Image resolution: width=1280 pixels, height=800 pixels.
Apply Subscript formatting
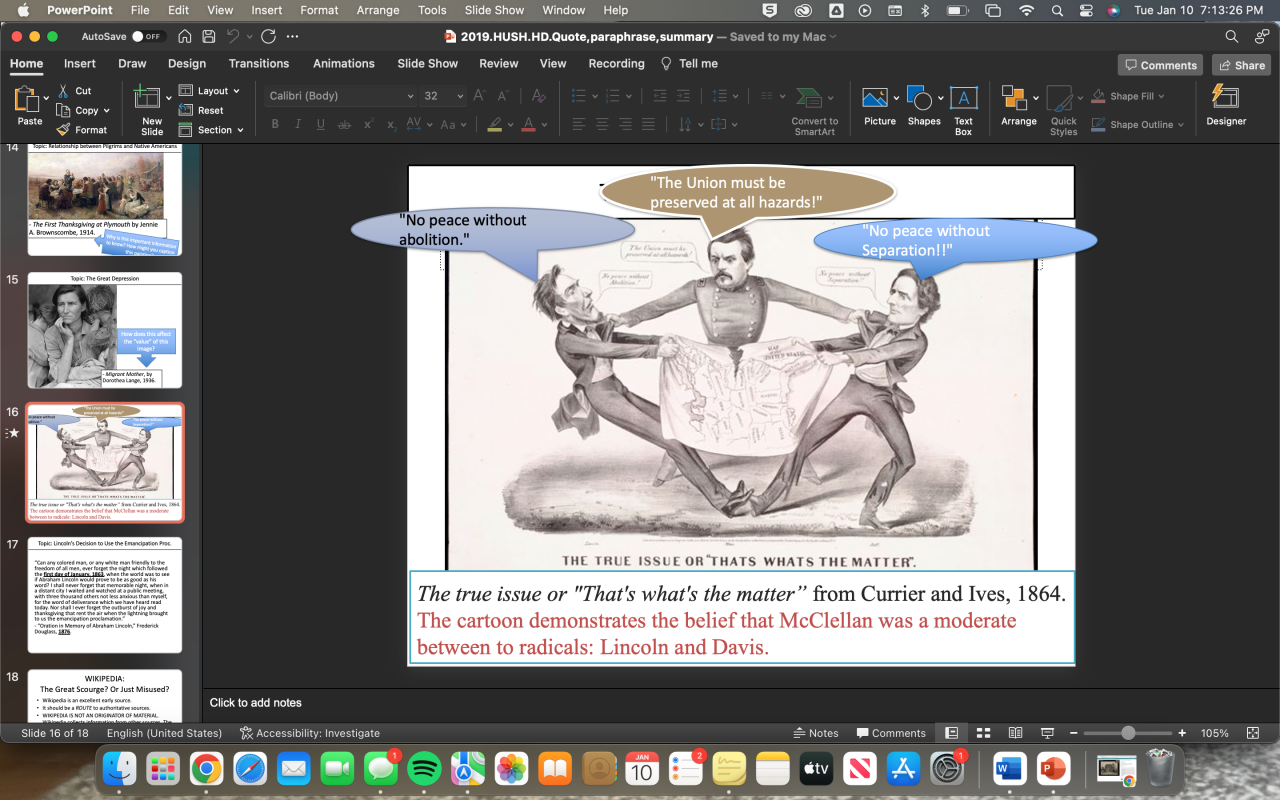pyautogui.click(x=391, y=125)
